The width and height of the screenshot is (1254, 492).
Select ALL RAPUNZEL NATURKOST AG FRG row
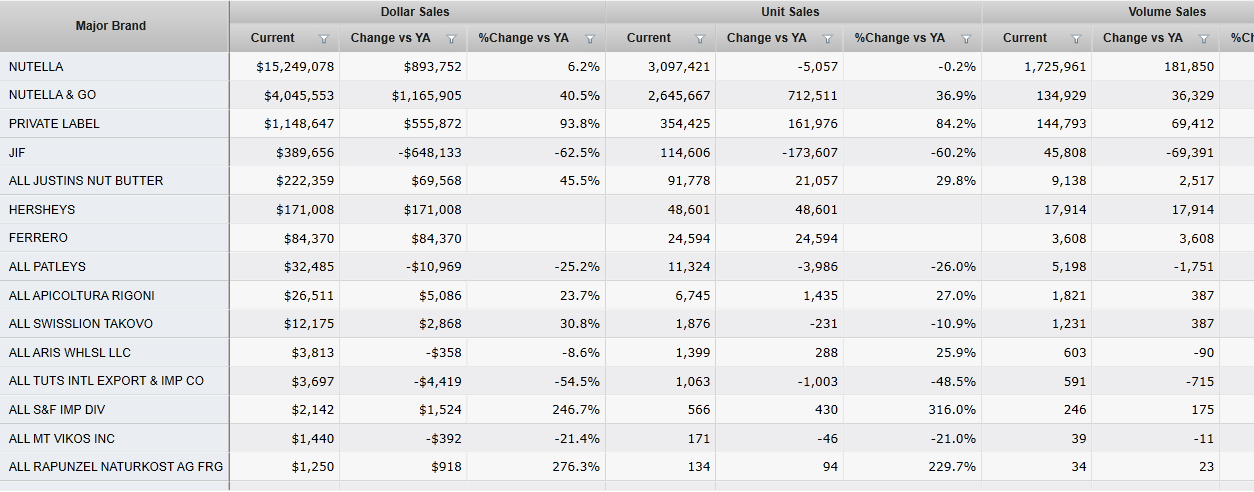116,467
